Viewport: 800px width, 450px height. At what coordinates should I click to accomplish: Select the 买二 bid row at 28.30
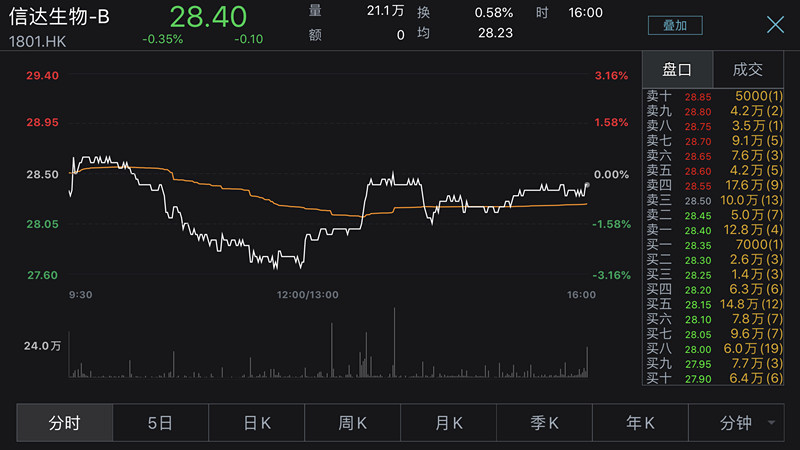(x=714, y=260)
